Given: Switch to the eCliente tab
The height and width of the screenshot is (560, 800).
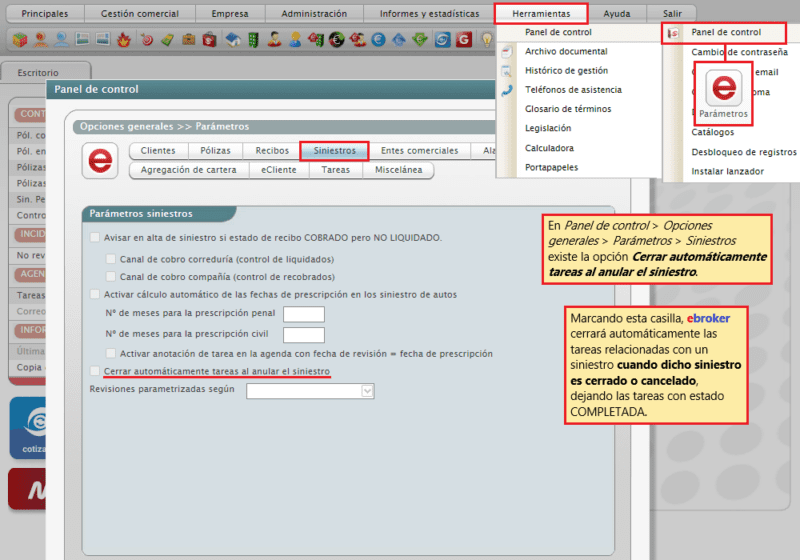Looking at the screenshot, I should click(279, 170).
